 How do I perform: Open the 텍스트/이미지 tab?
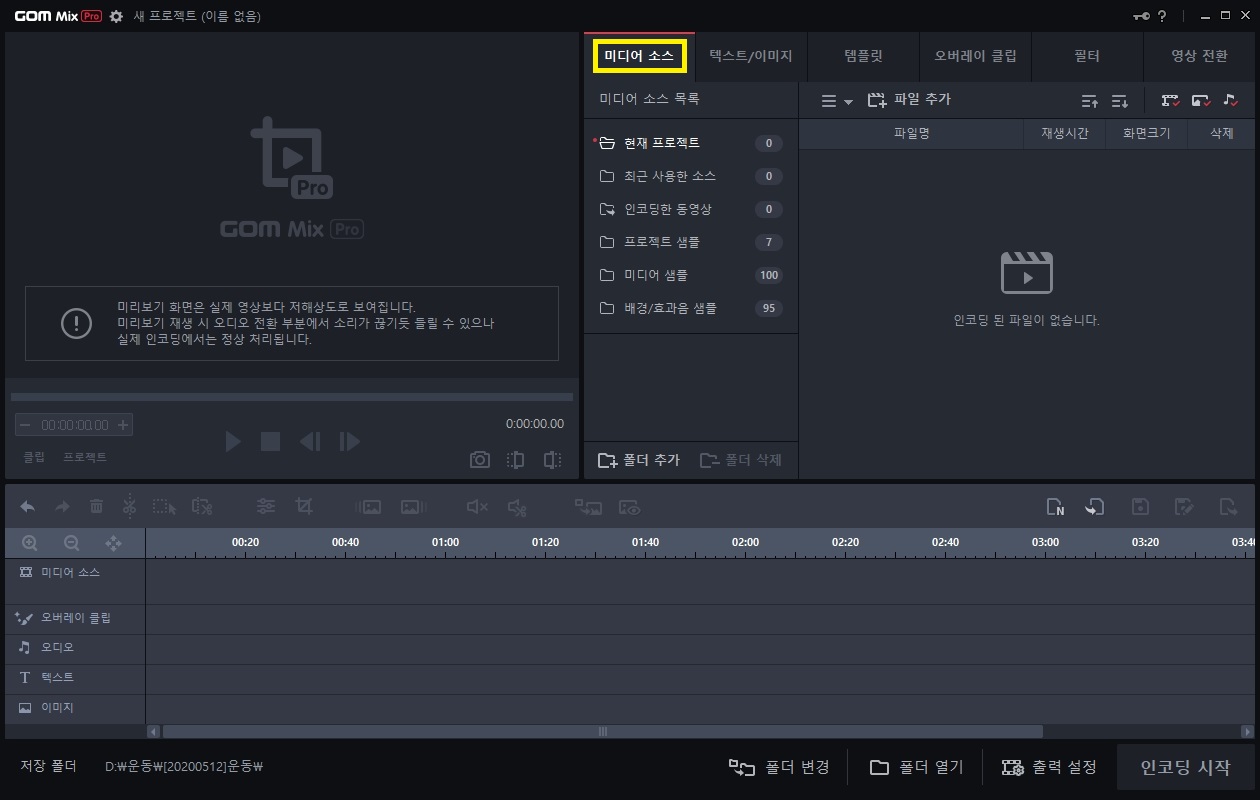(751, 56)
